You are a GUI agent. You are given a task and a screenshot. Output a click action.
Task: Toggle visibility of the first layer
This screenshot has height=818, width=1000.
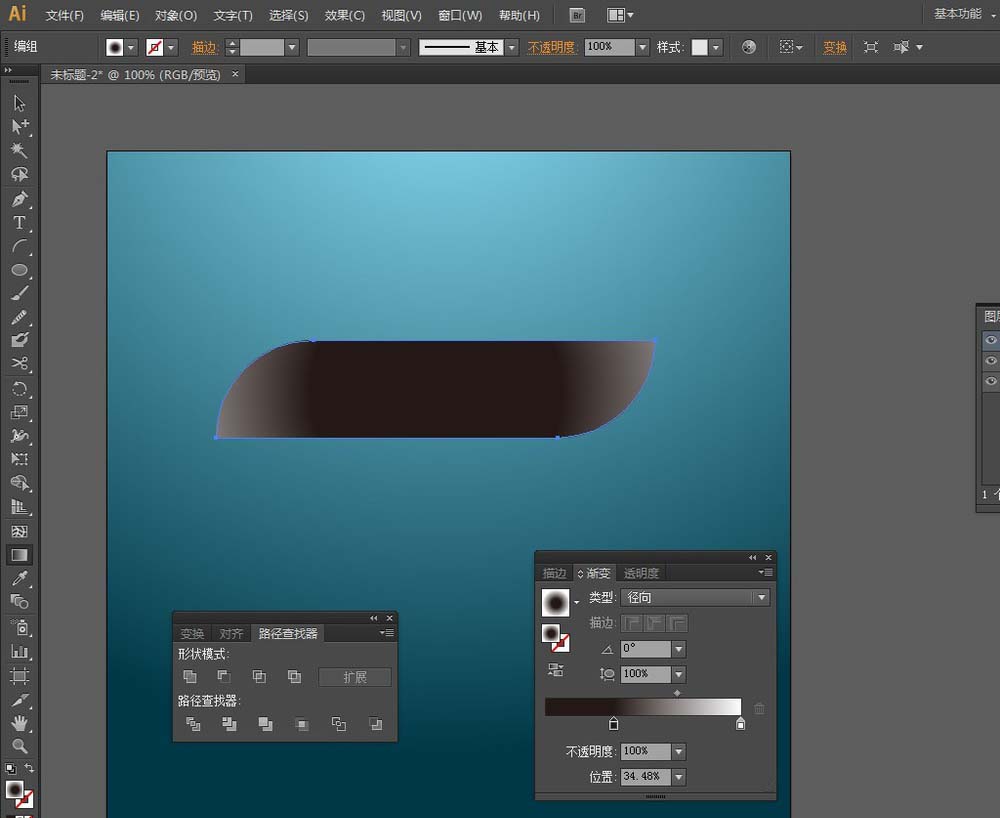coord(990,340)
